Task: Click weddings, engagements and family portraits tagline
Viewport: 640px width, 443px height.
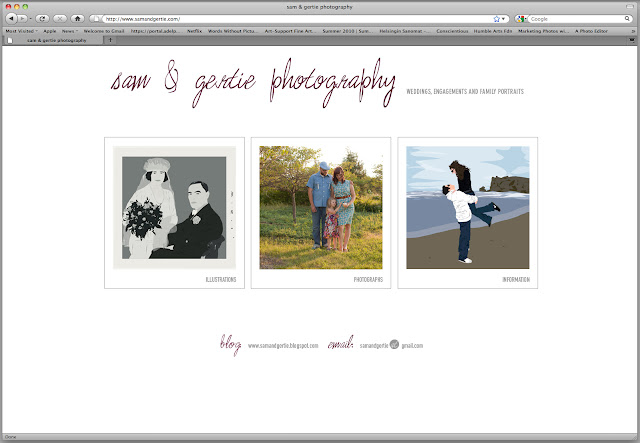Action: tap(465, 91)
